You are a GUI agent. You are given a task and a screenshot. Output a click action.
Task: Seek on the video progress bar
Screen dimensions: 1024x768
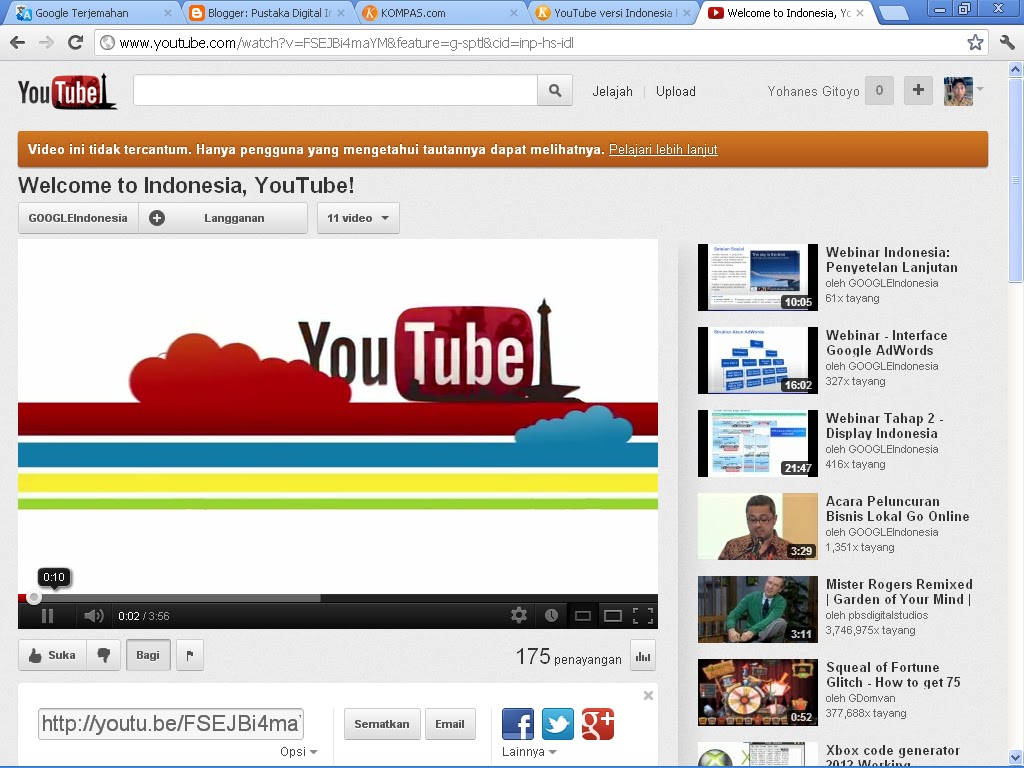click(x=338, y=598)
